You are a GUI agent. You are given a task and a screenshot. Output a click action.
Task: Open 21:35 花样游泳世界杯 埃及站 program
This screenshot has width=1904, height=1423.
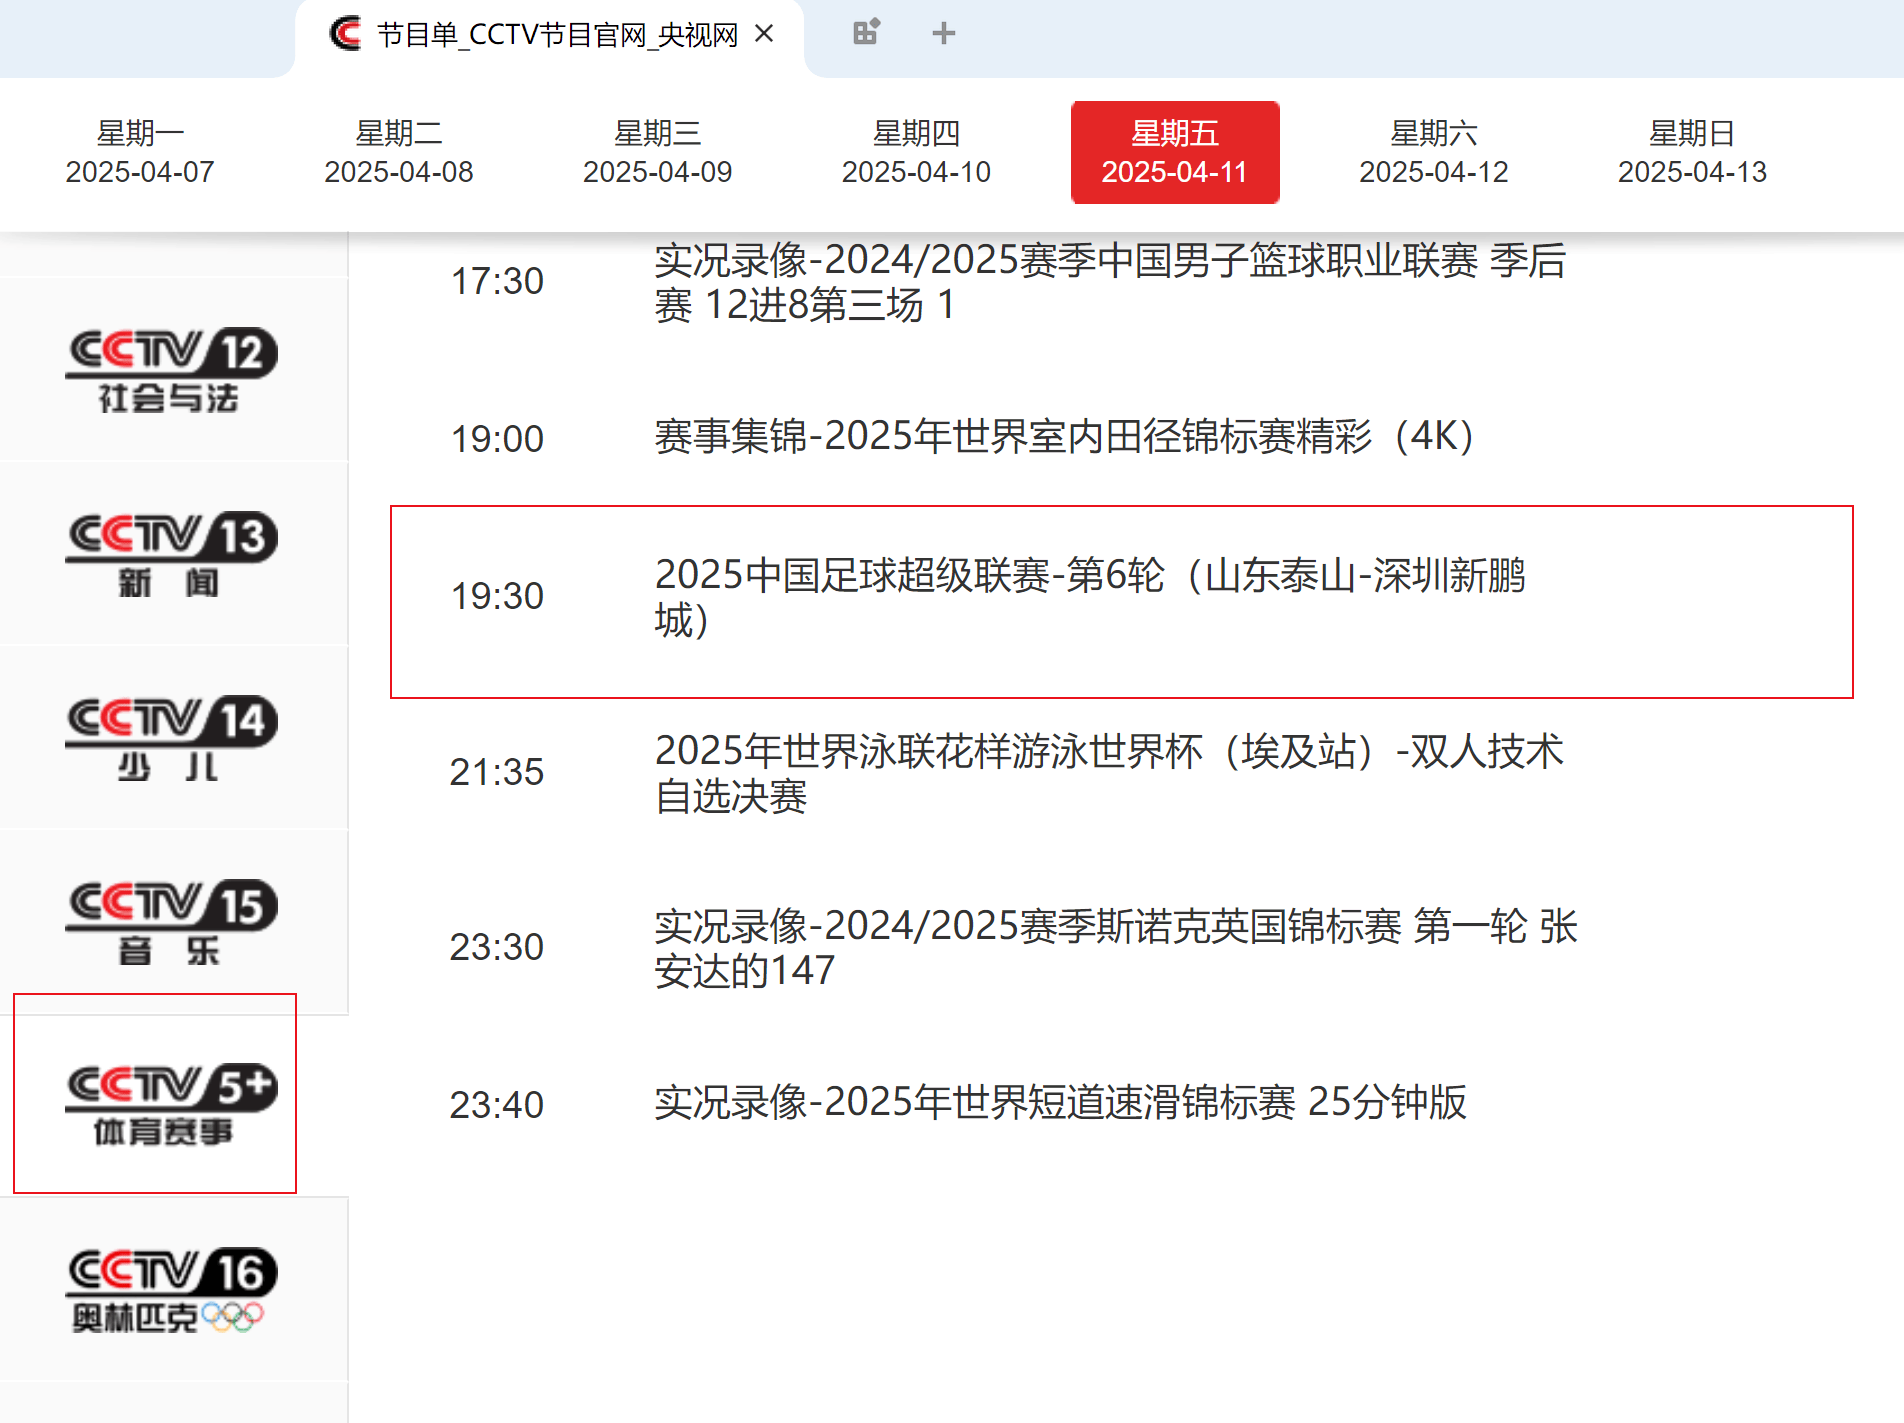1109,773
